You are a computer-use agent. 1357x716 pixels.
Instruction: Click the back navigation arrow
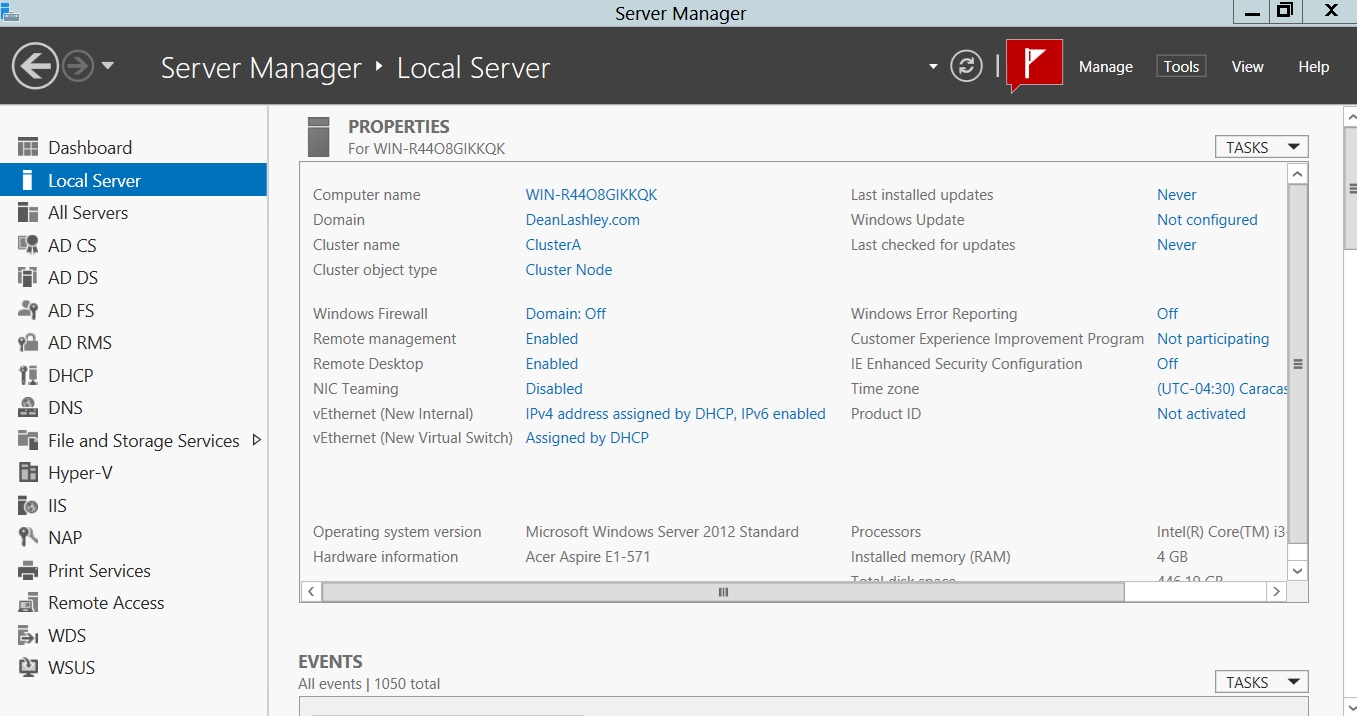tap(35, 67)
